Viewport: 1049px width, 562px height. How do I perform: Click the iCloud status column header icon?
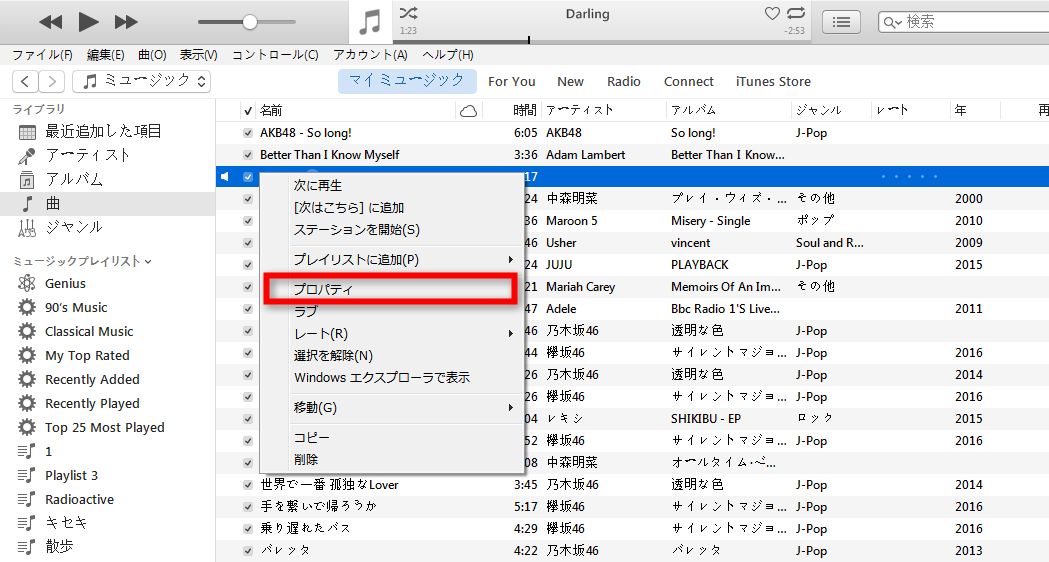coord(468,110)
